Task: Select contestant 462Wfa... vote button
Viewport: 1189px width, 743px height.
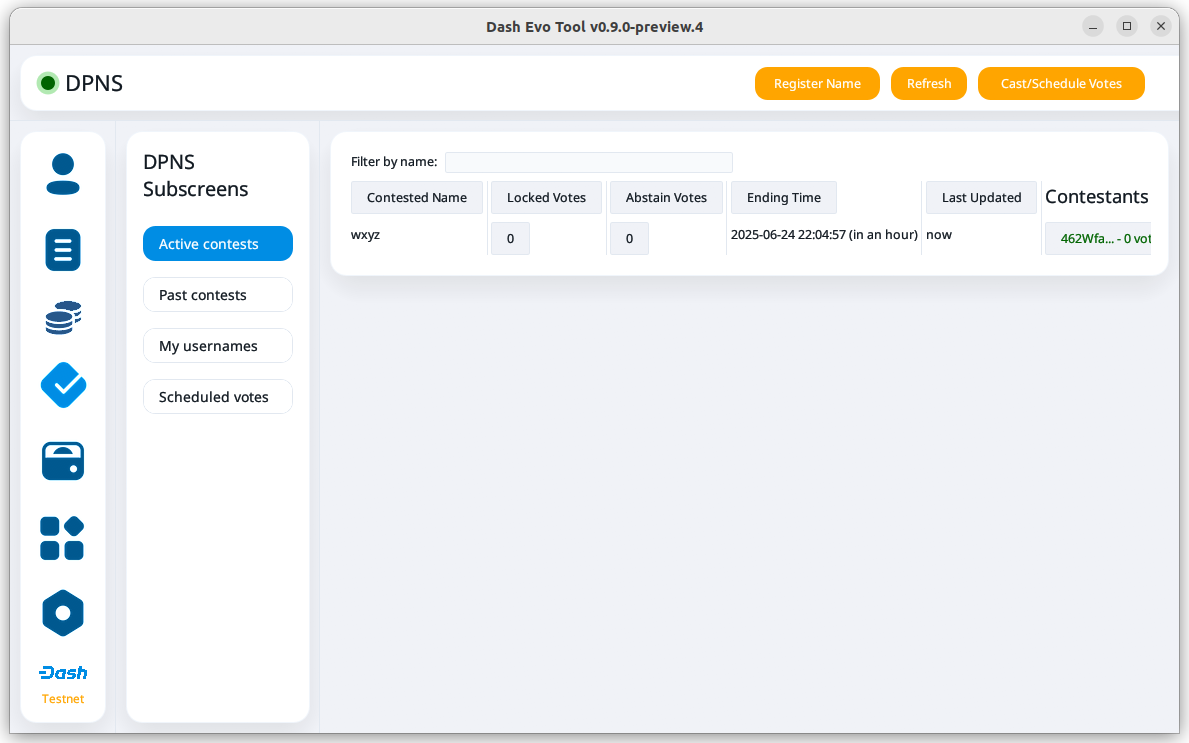Action: click(1098, 239)
